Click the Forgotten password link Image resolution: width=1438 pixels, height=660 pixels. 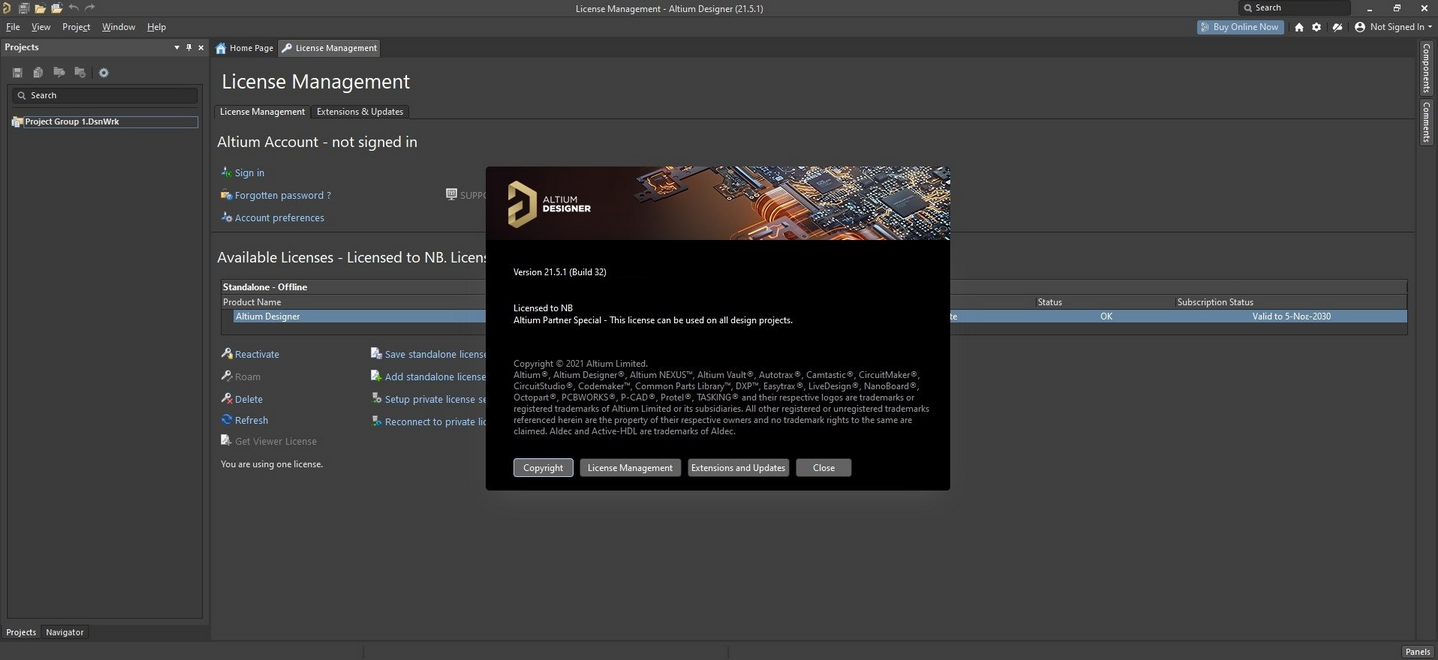tap(282, 195)
